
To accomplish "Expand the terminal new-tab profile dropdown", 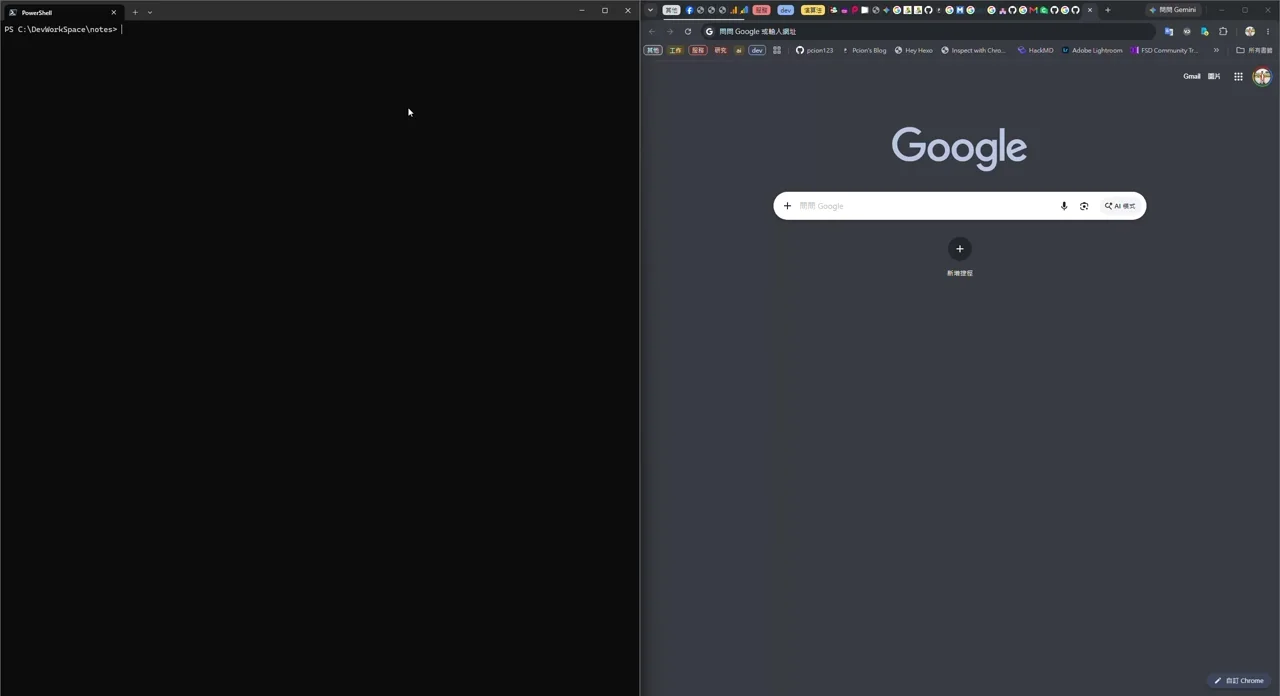I will [150, 12].
